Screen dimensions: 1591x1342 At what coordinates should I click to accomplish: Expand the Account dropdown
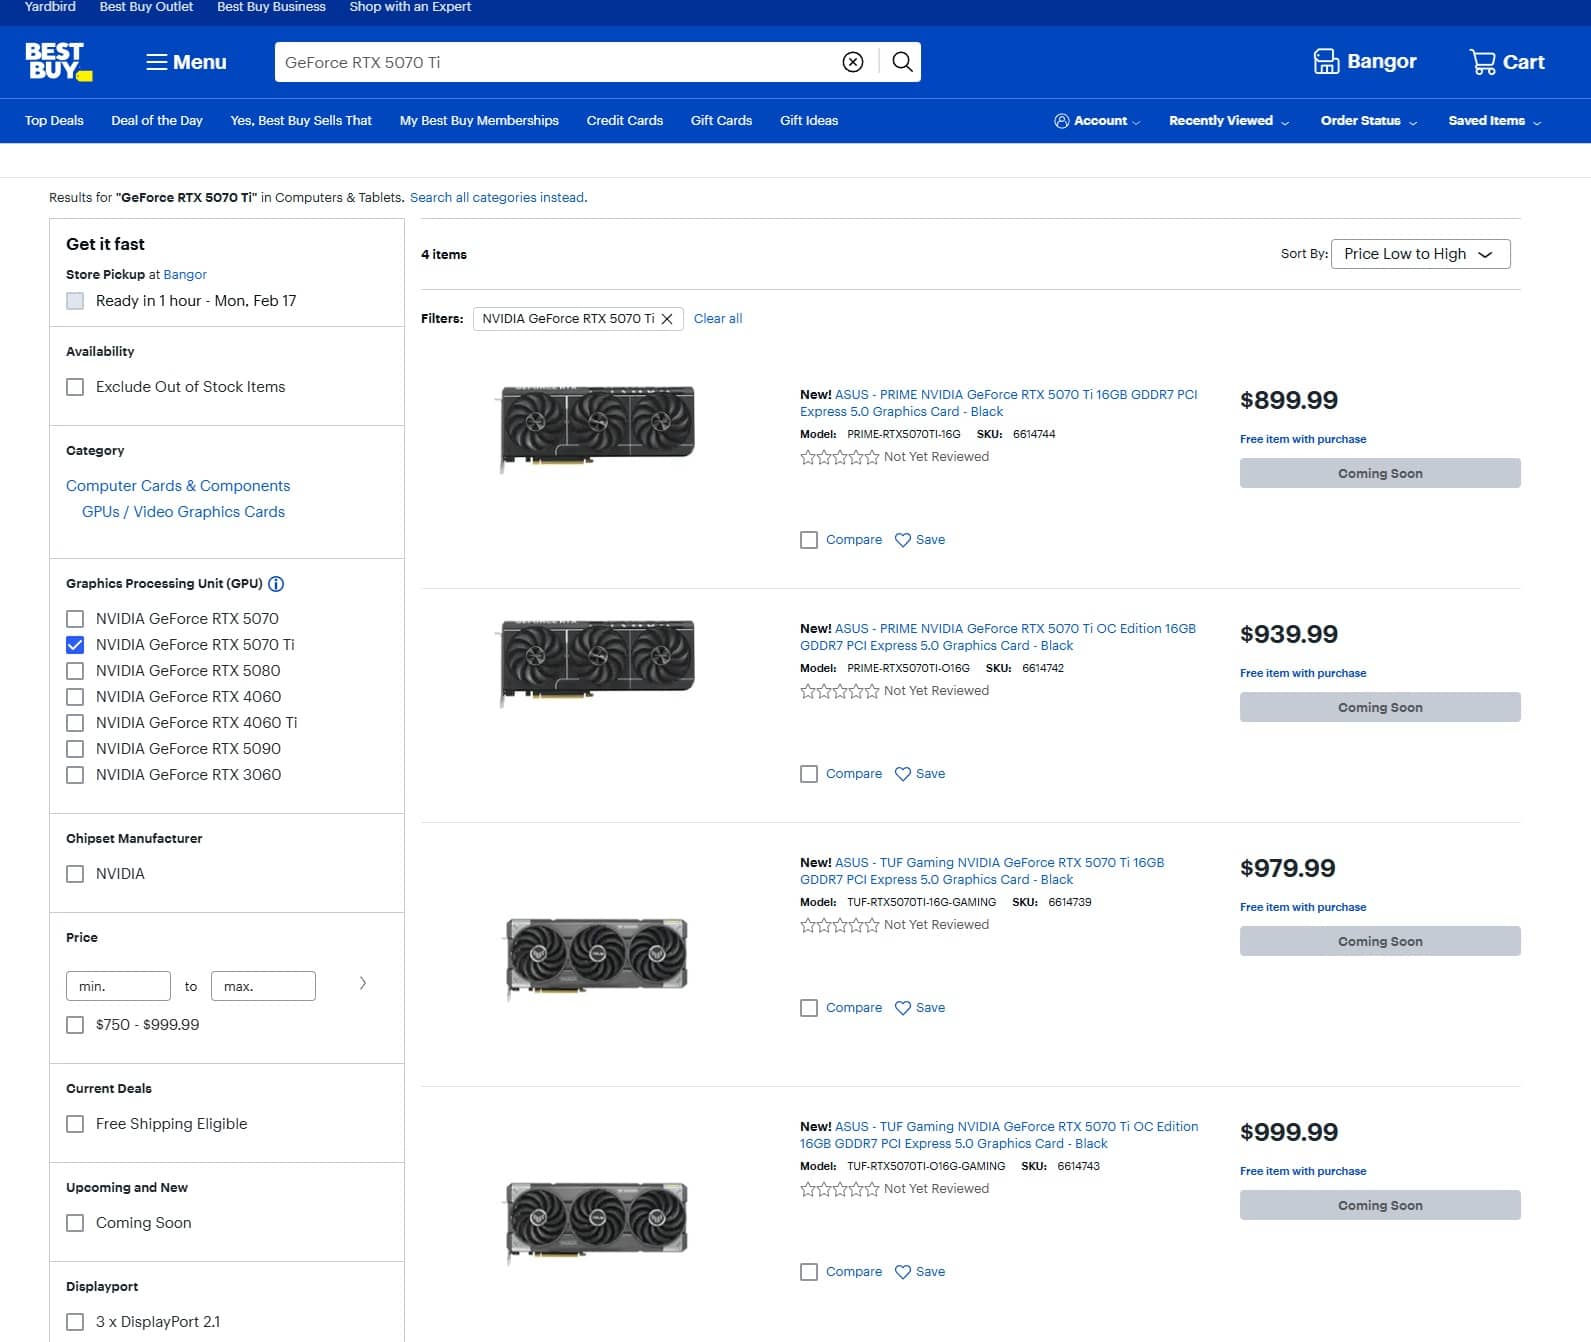tap(1097, 121)
